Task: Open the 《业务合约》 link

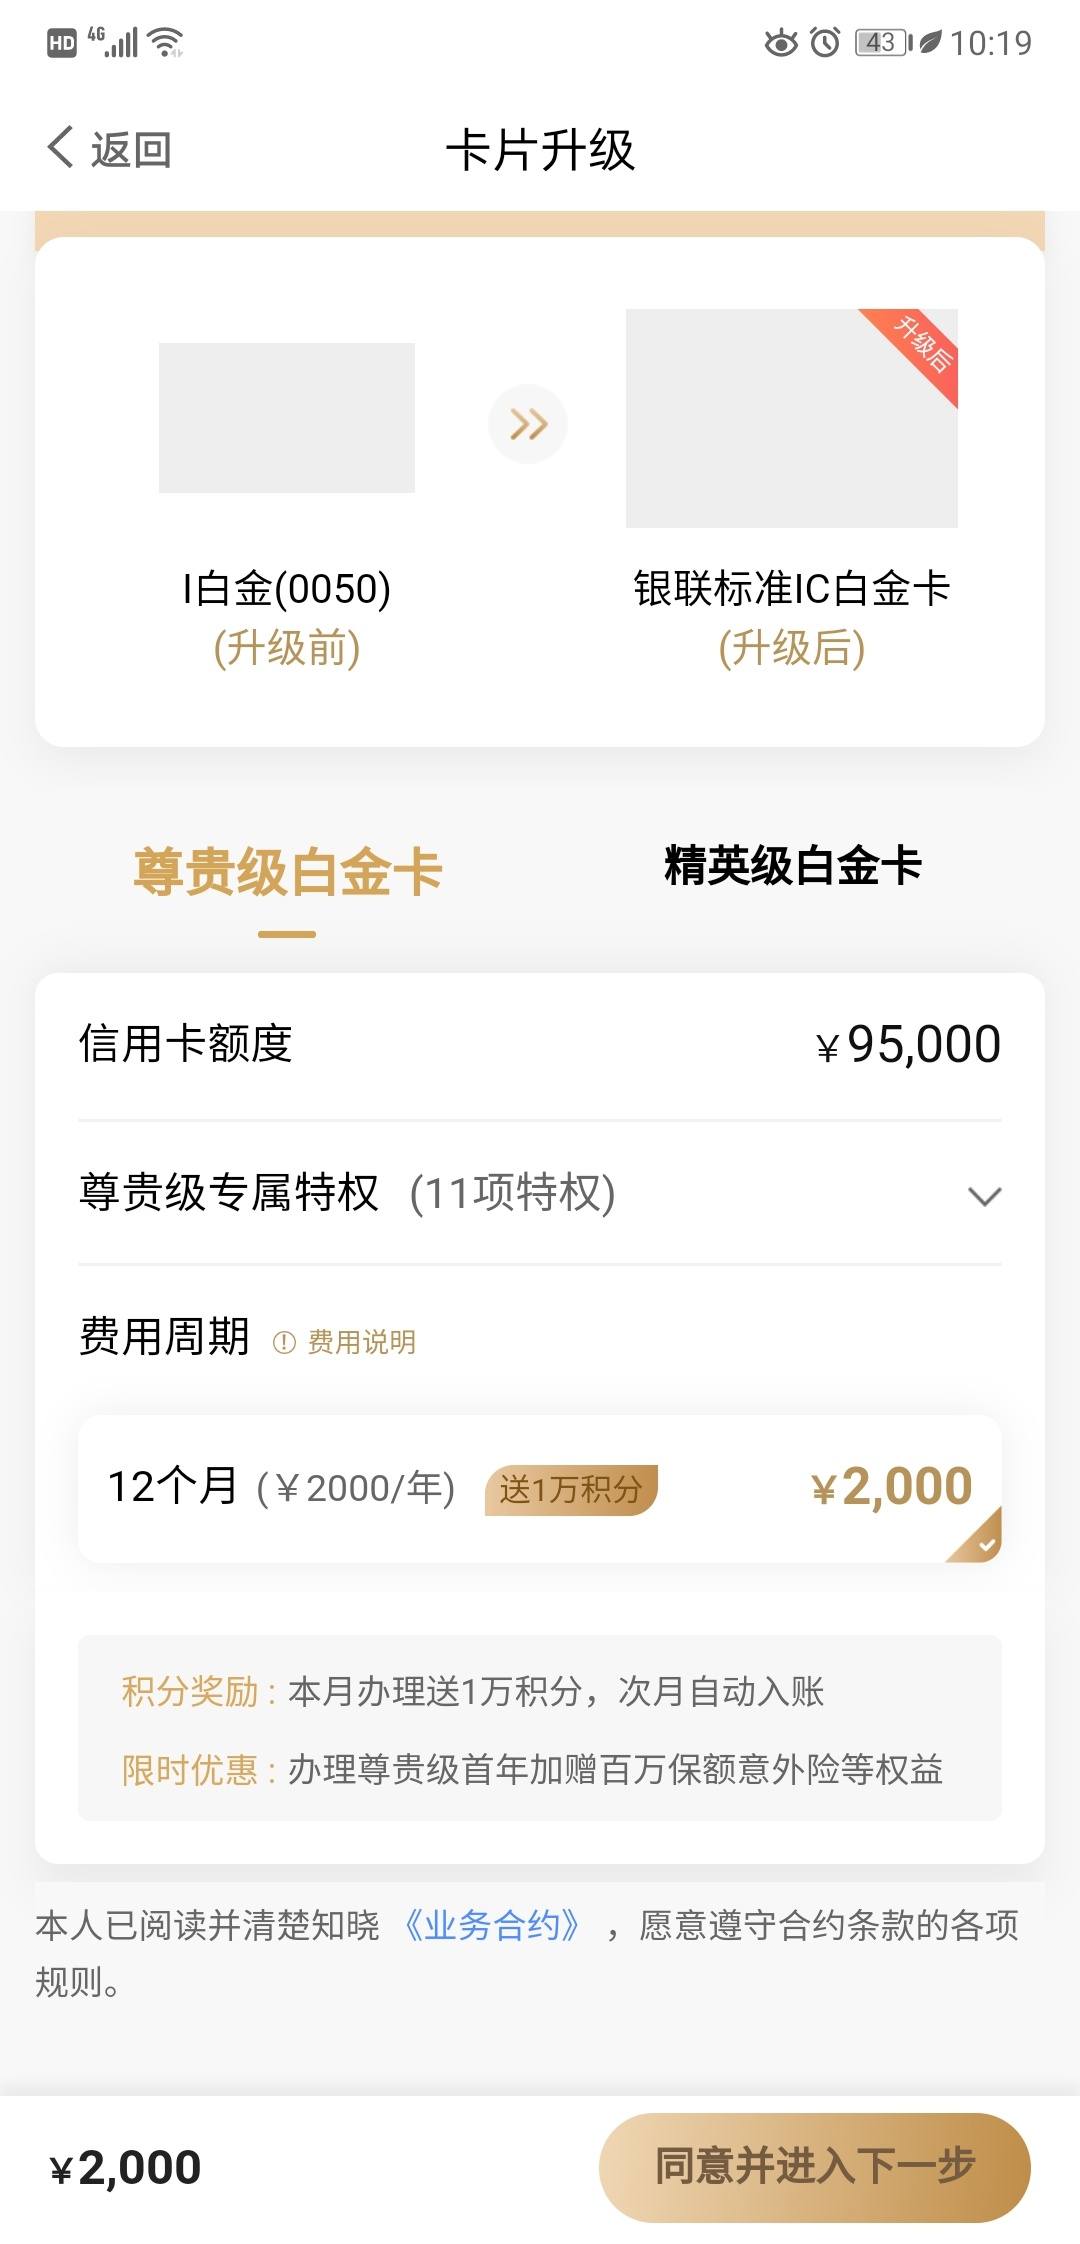Action: tap(492, 1924)
